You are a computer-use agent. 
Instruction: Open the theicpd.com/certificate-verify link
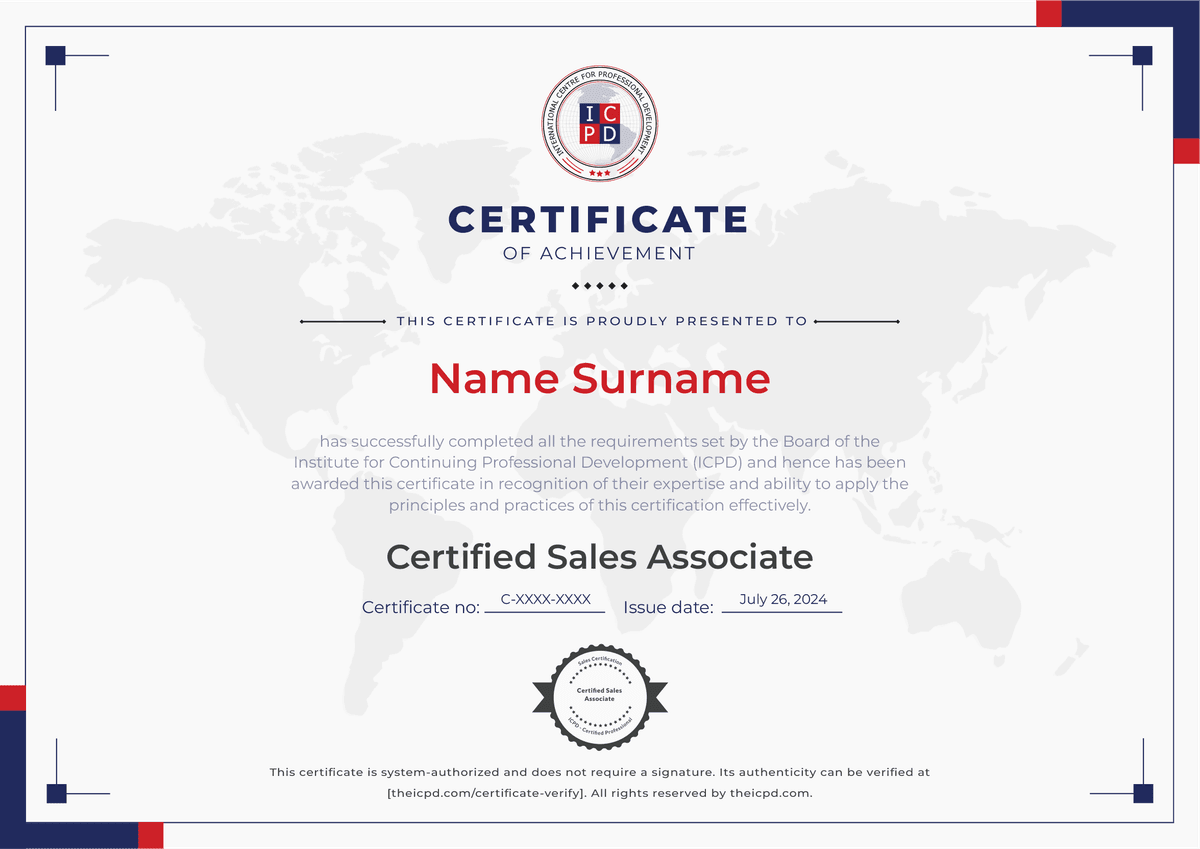tap(486, 793)
